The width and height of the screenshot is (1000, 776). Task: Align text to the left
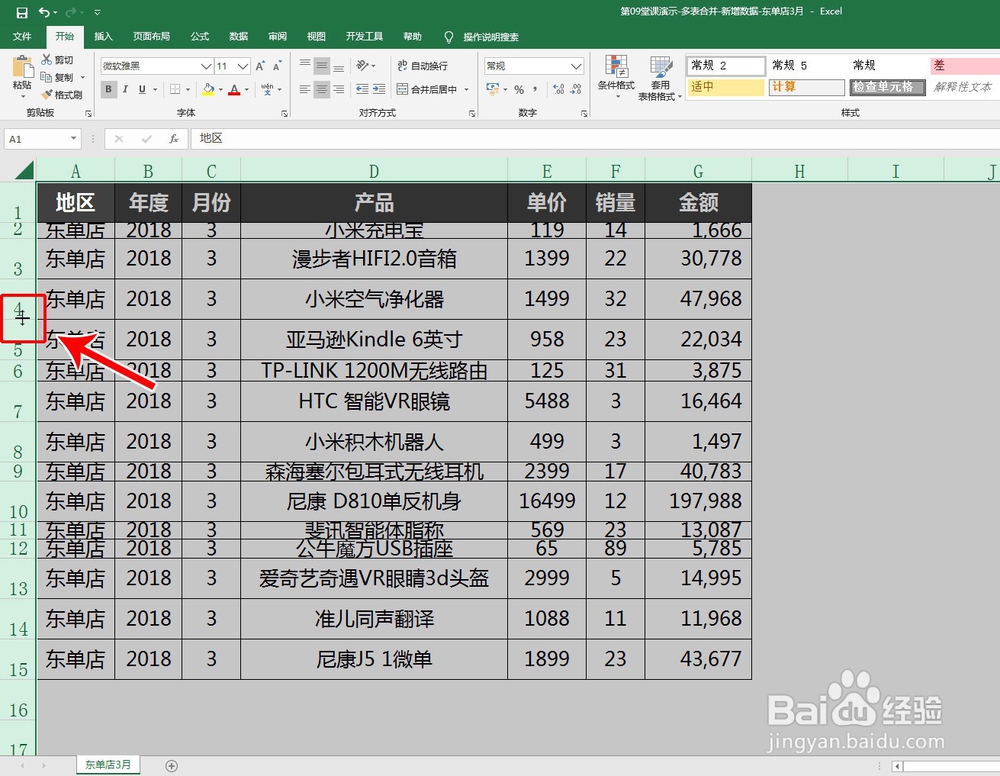305,89
